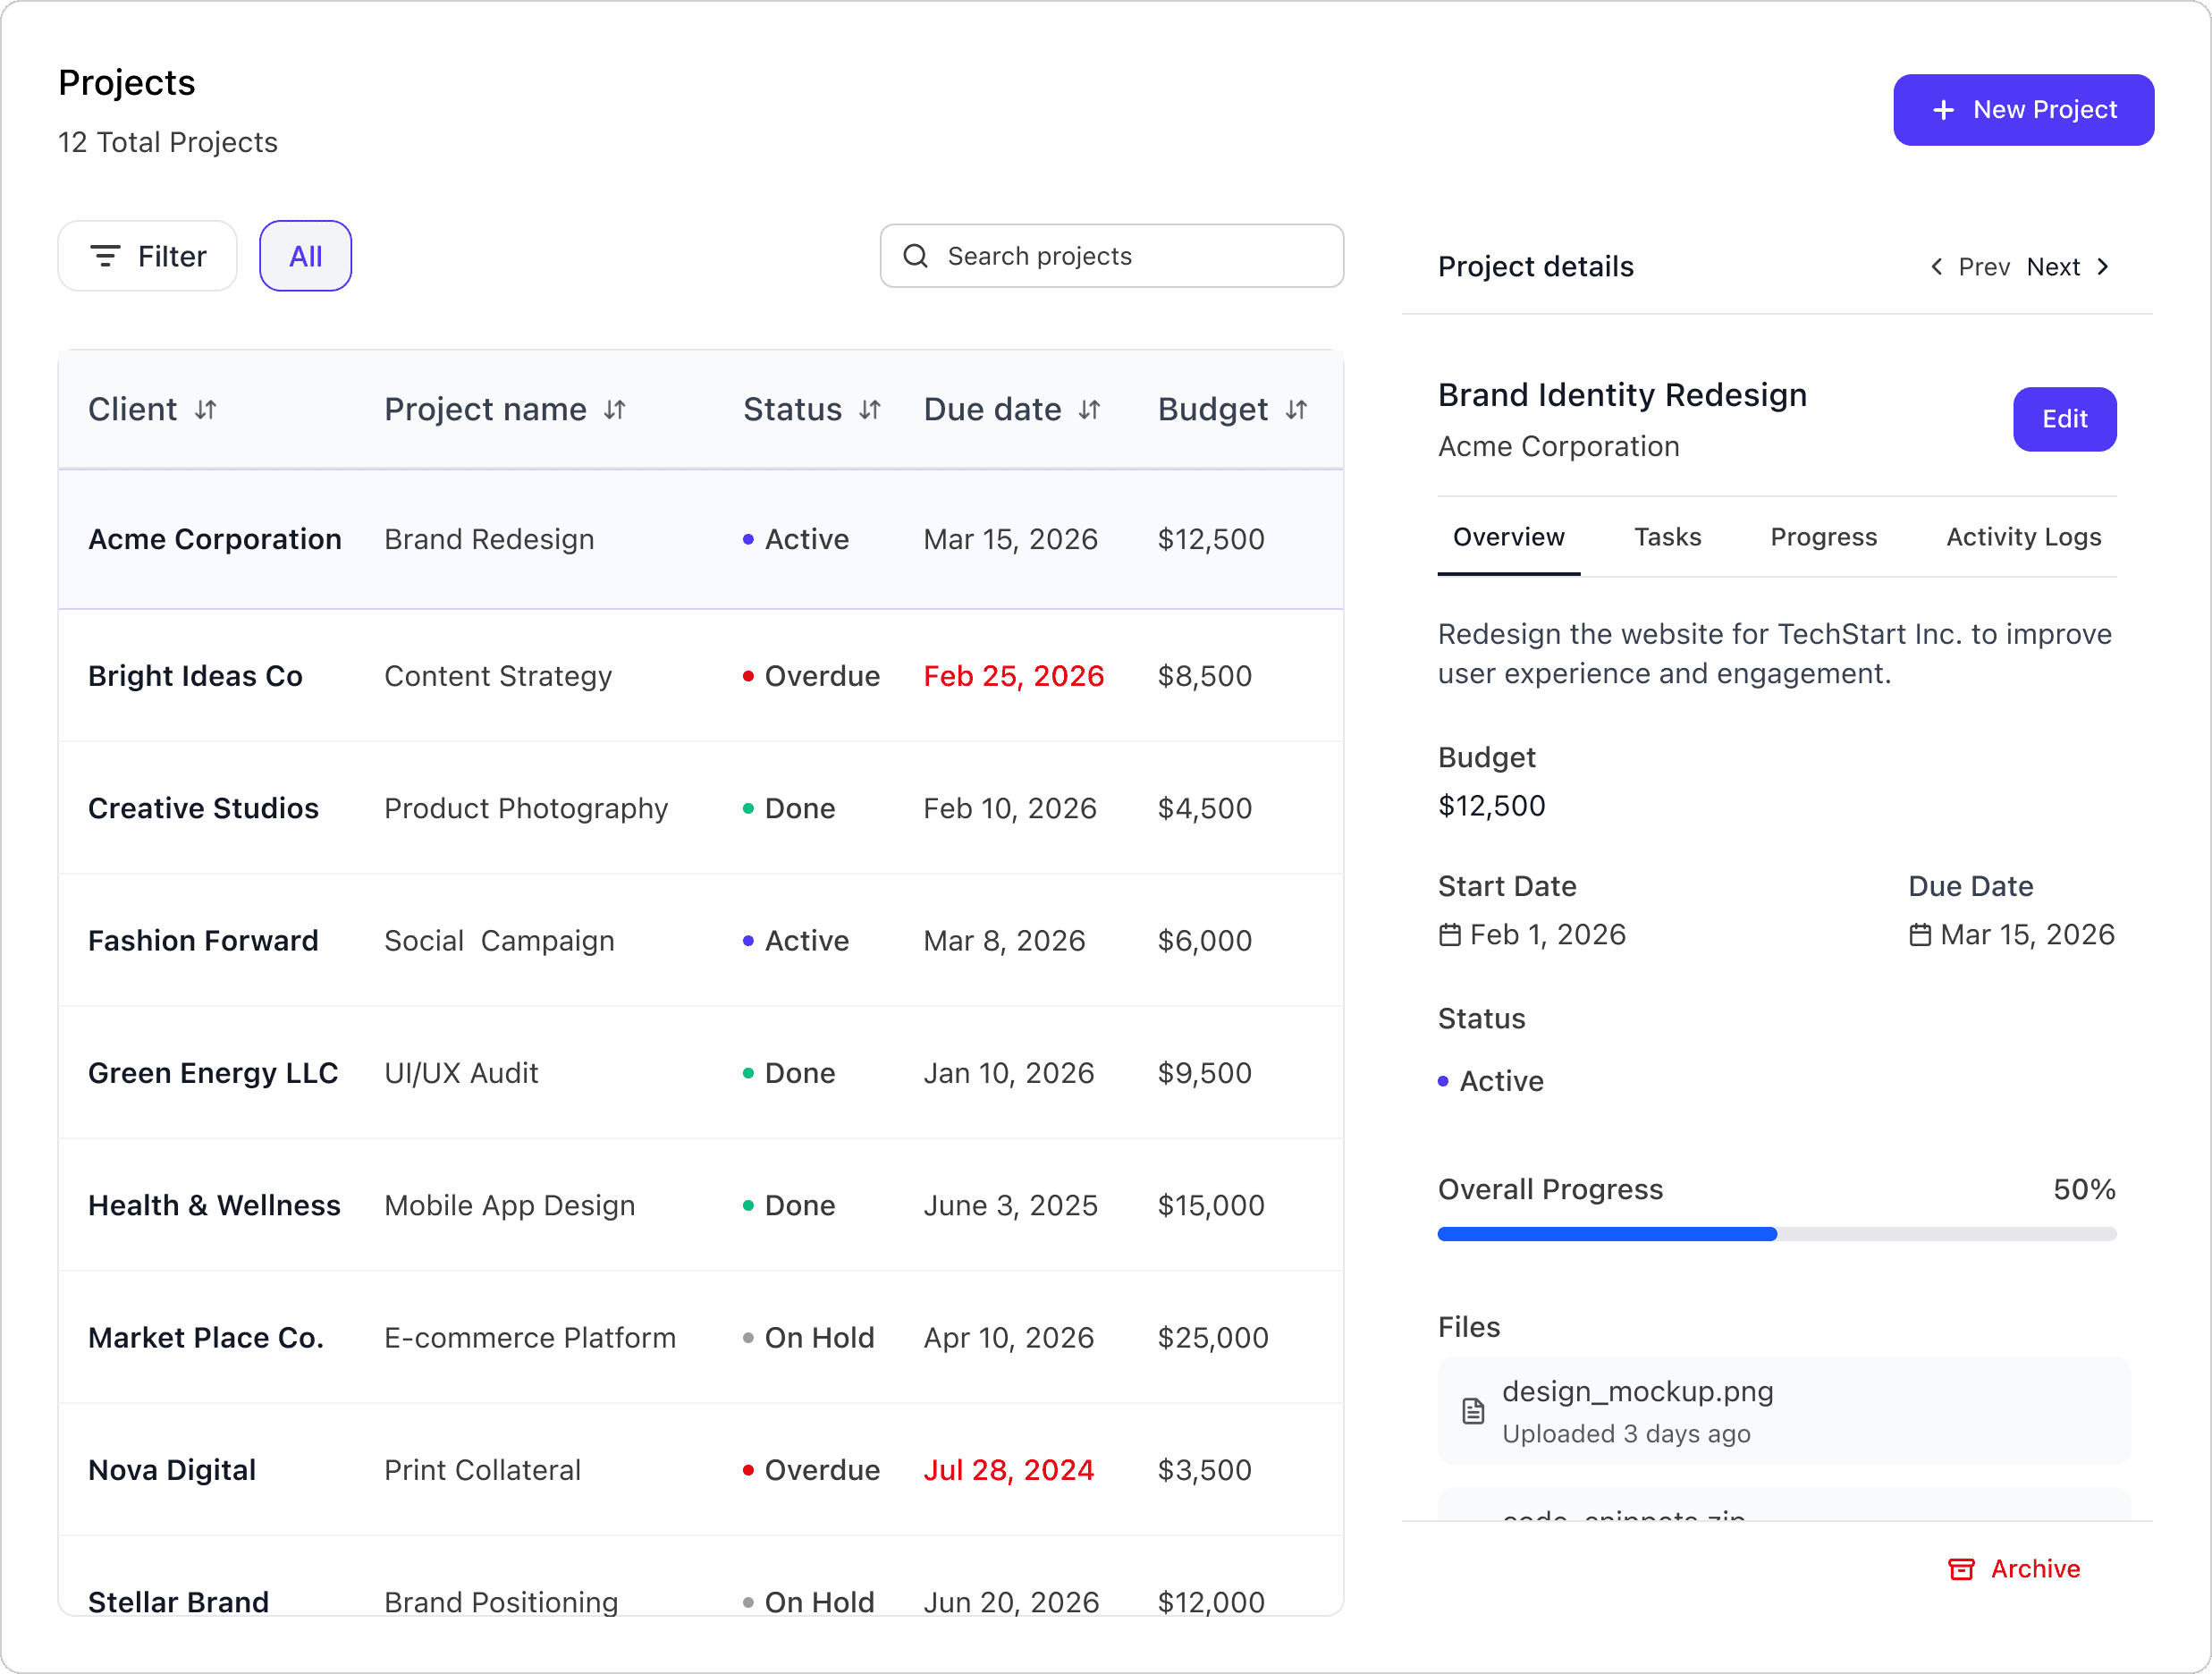Image resolution: width=2212 pixels, height=1674 pixels.
Task: Click the Project name sort arrows
Action: pyautogui.click(x=615, y=410)
